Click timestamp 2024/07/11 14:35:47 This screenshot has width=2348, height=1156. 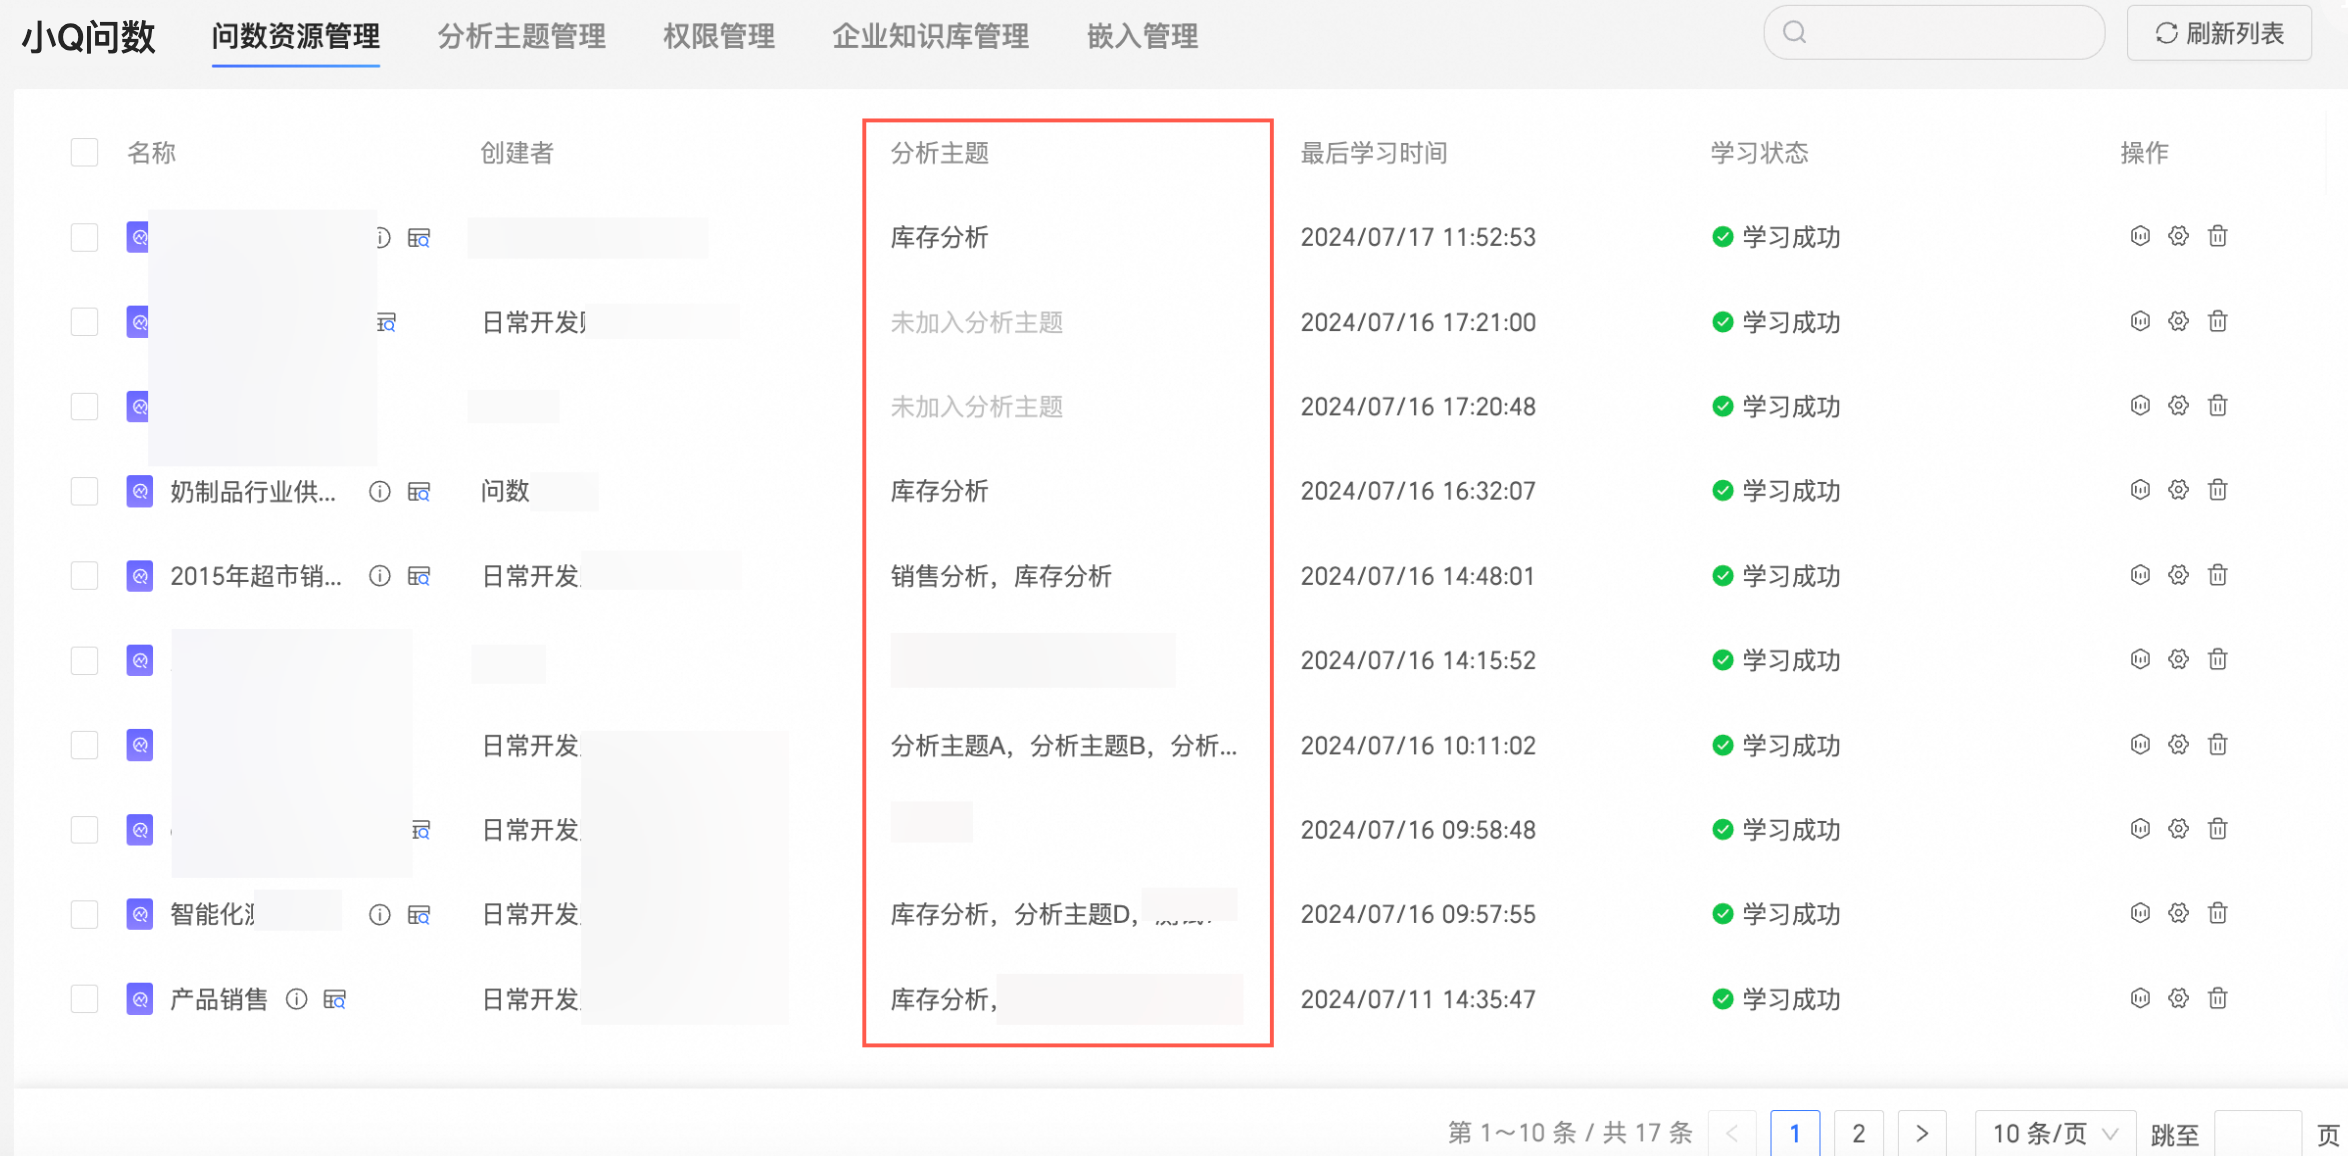coord(1418,999)
